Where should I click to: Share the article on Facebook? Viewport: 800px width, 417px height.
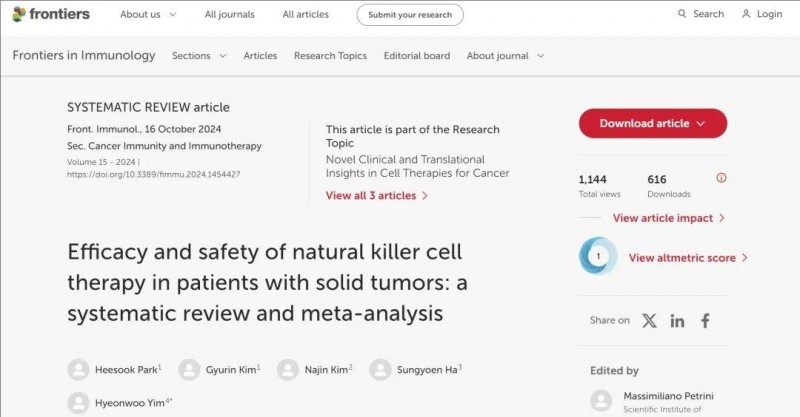coord(705,321)
